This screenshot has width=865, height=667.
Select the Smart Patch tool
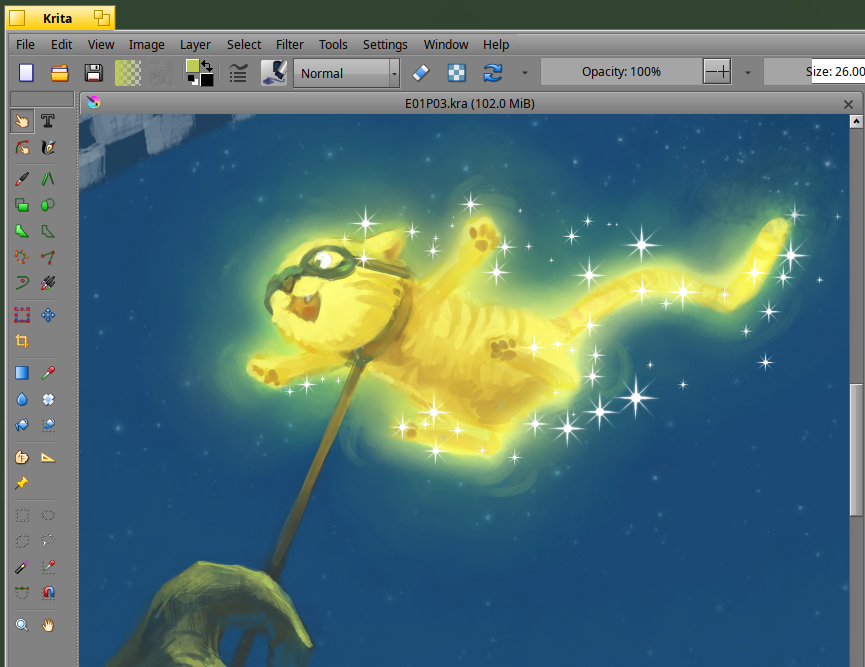(48, 399)
